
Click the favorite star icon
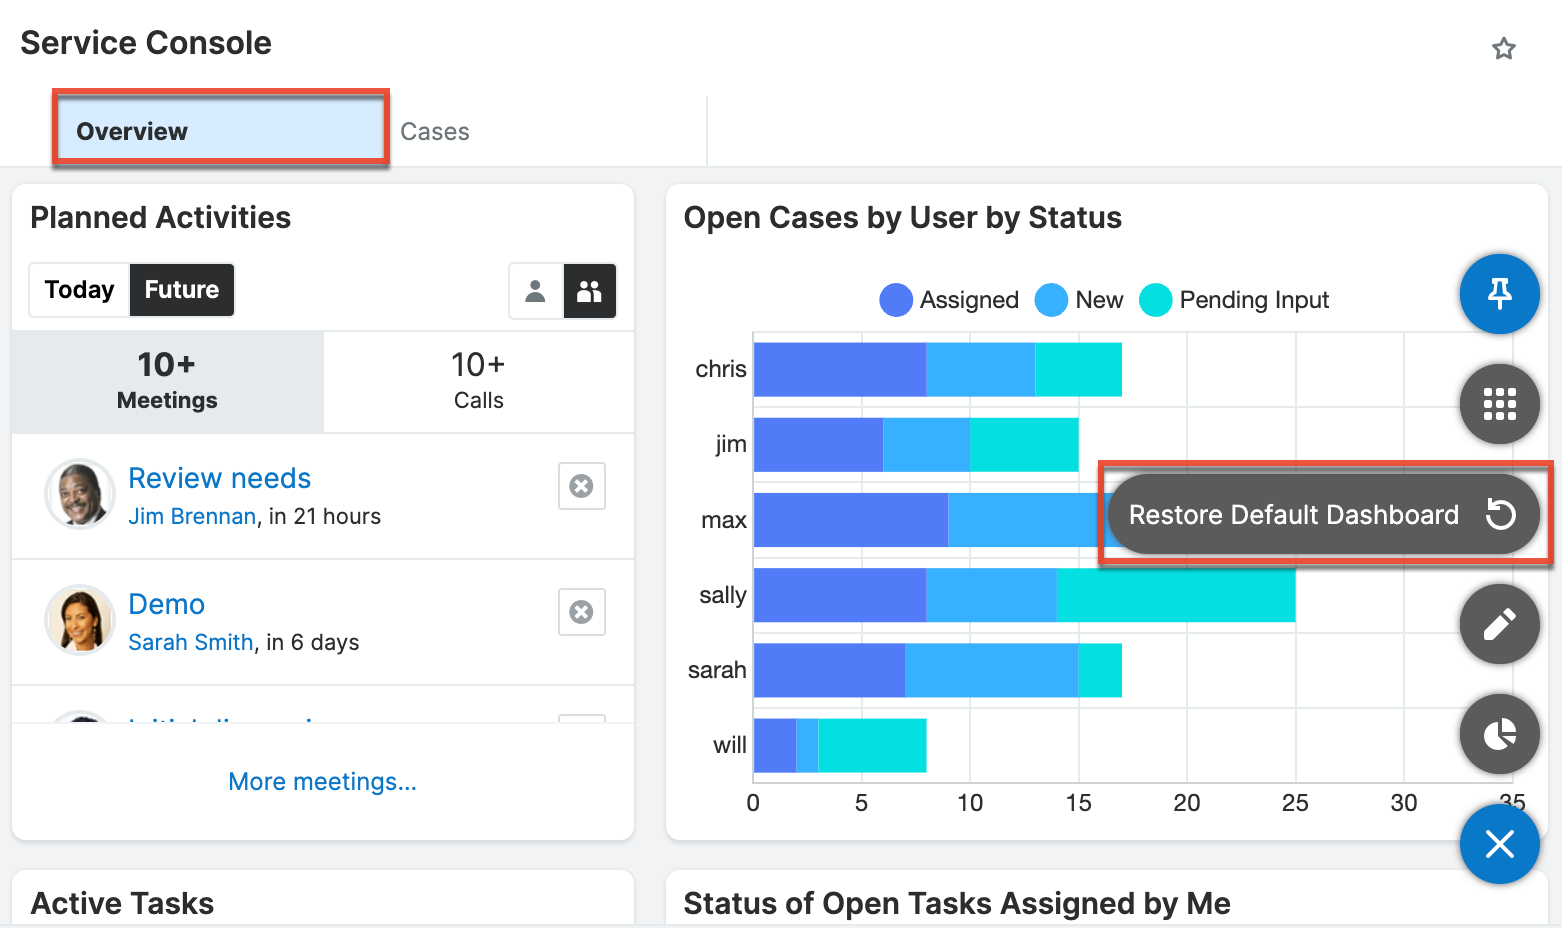(x=1503, y=49)
